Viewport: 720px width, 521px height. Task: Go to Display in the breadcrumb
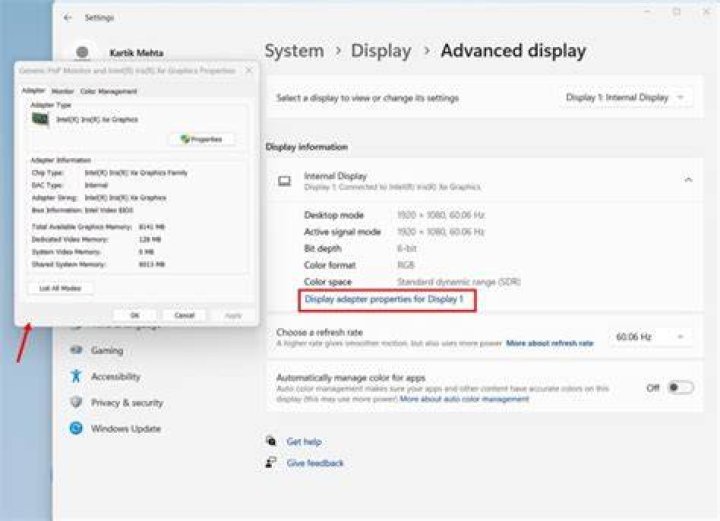[x=381, y=50]
